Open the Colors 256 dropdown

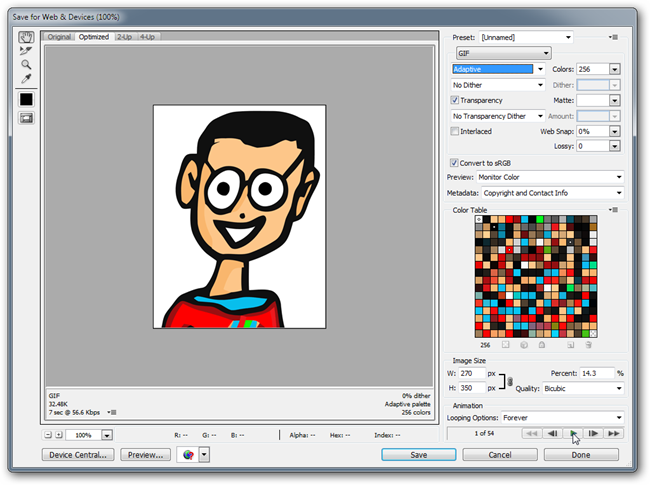(615, 69)
